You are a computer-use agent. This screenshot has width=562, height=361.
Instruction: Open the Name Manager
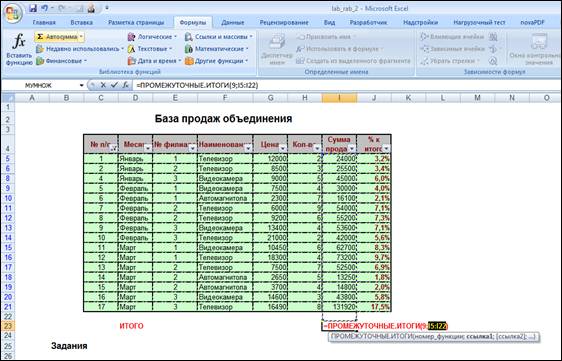(x=277, y=49)
